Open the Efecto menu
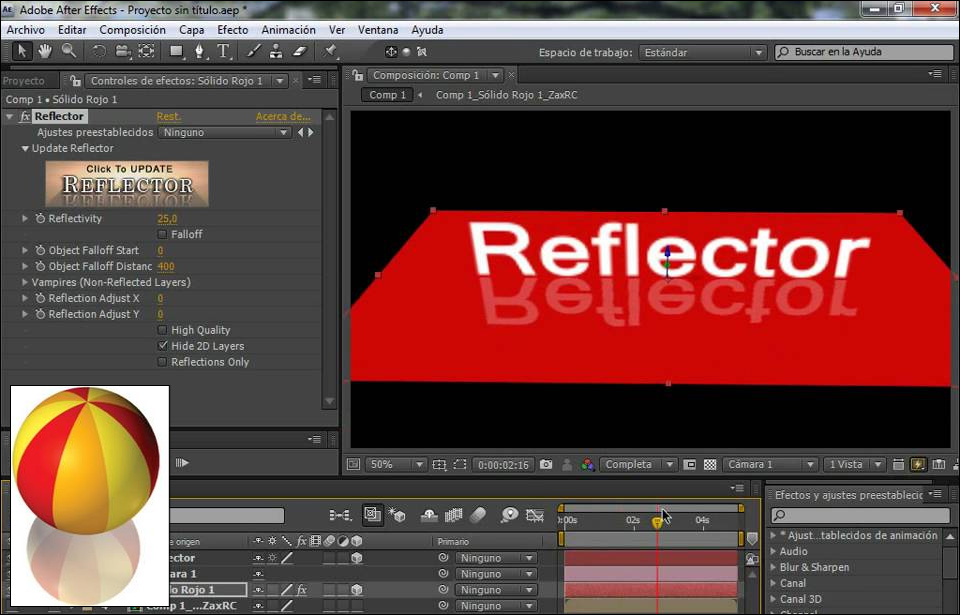 (x=233, y=30)
